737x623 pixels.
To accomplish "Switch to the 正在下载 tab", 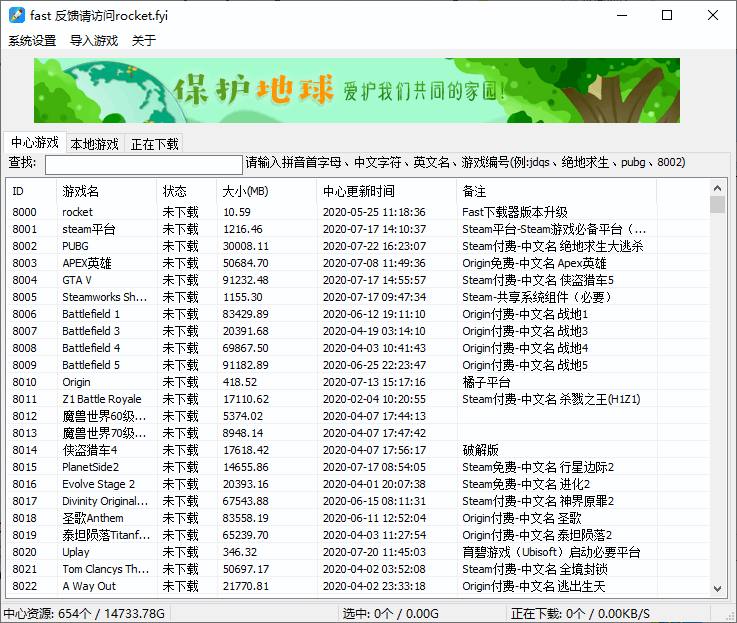I will pyautogui.click(x=154, y=144).
